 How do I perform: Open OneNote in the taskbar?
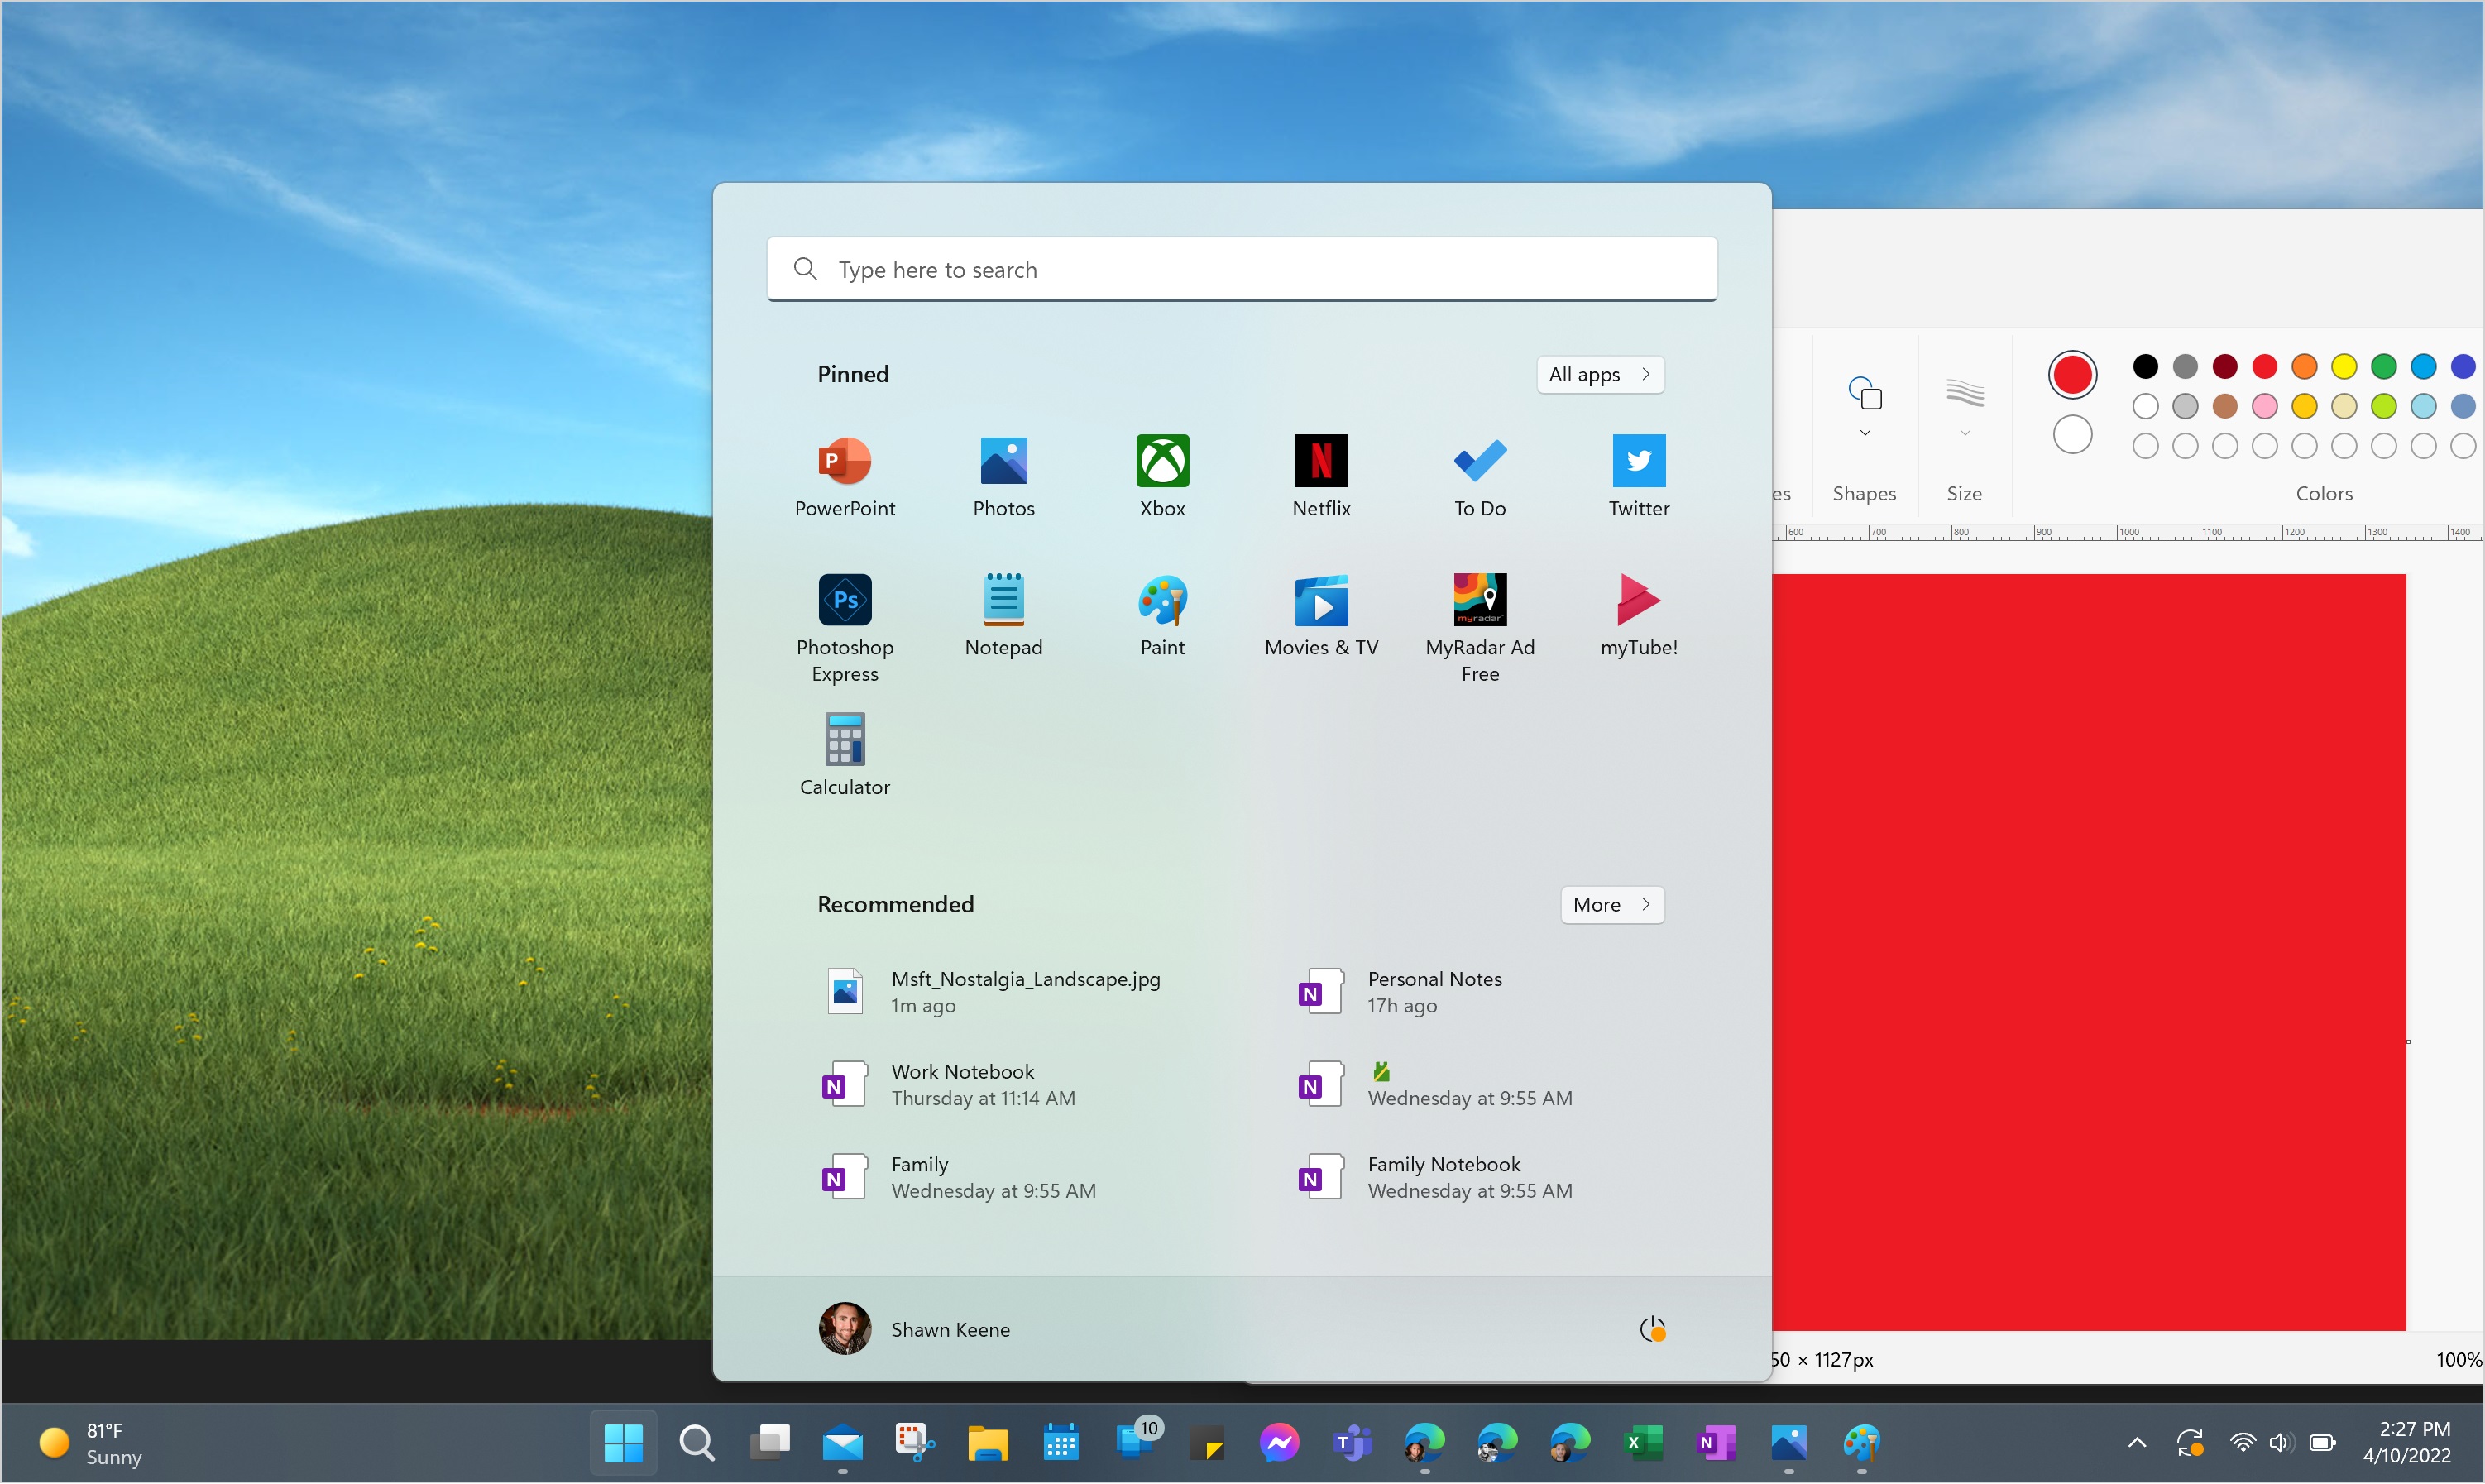1716,1443
